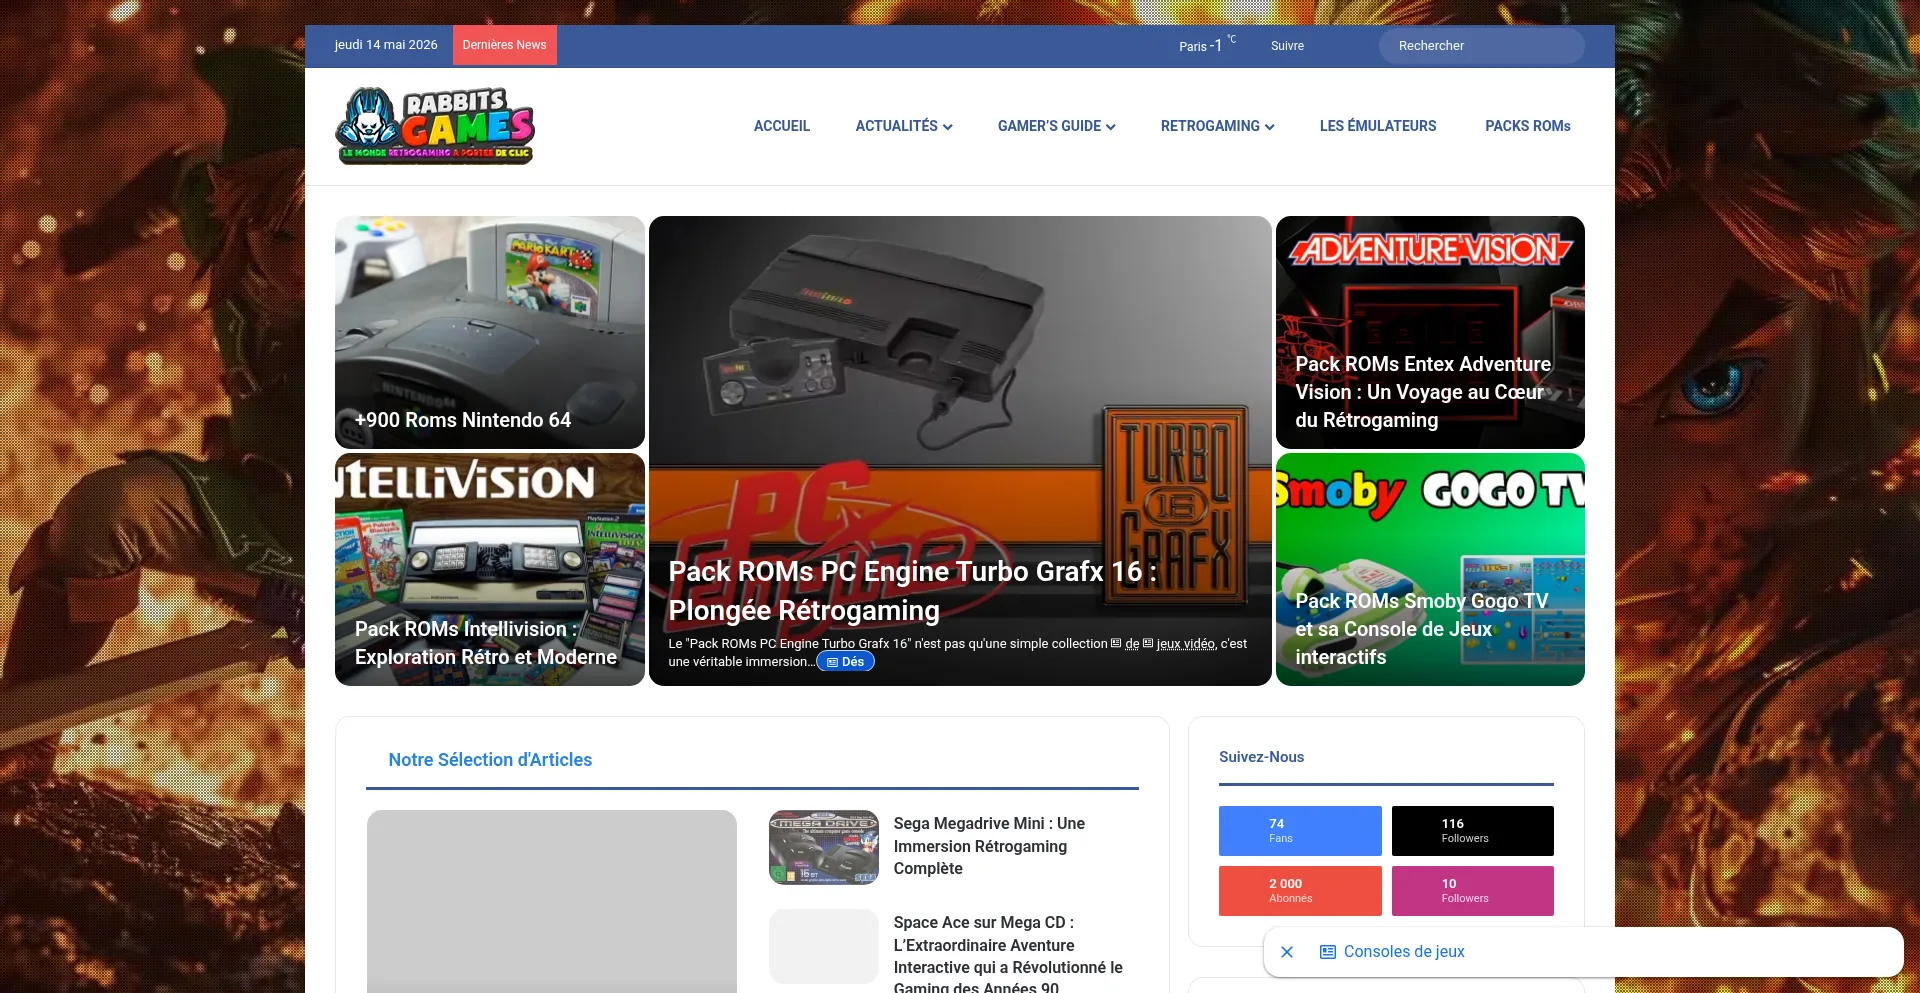Focus the Rechercher search field
1920x993 pixels.
coord(1481,46)
